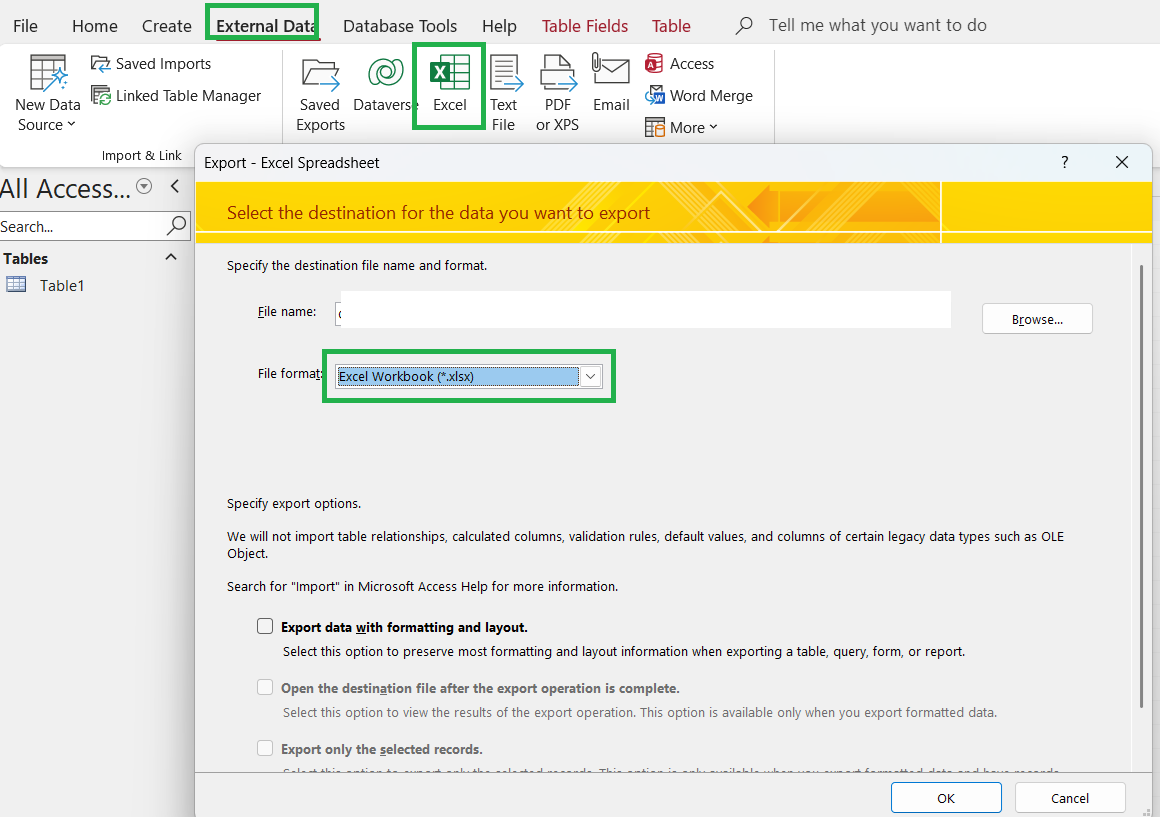Cancel the export dialog
The width and height of the screenshot is (1160, 817).
tap(1070, 798)
